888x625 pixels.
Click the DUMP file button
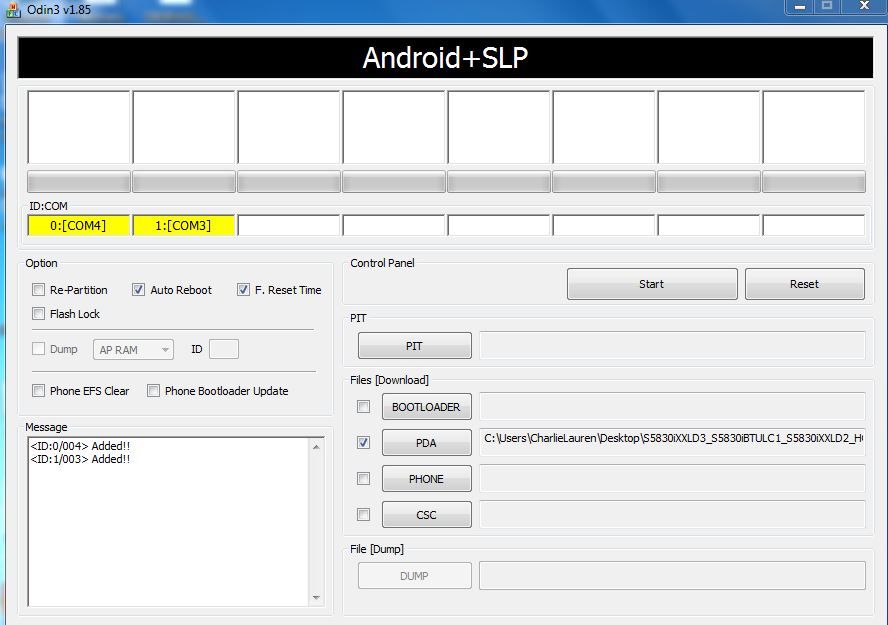415,576
